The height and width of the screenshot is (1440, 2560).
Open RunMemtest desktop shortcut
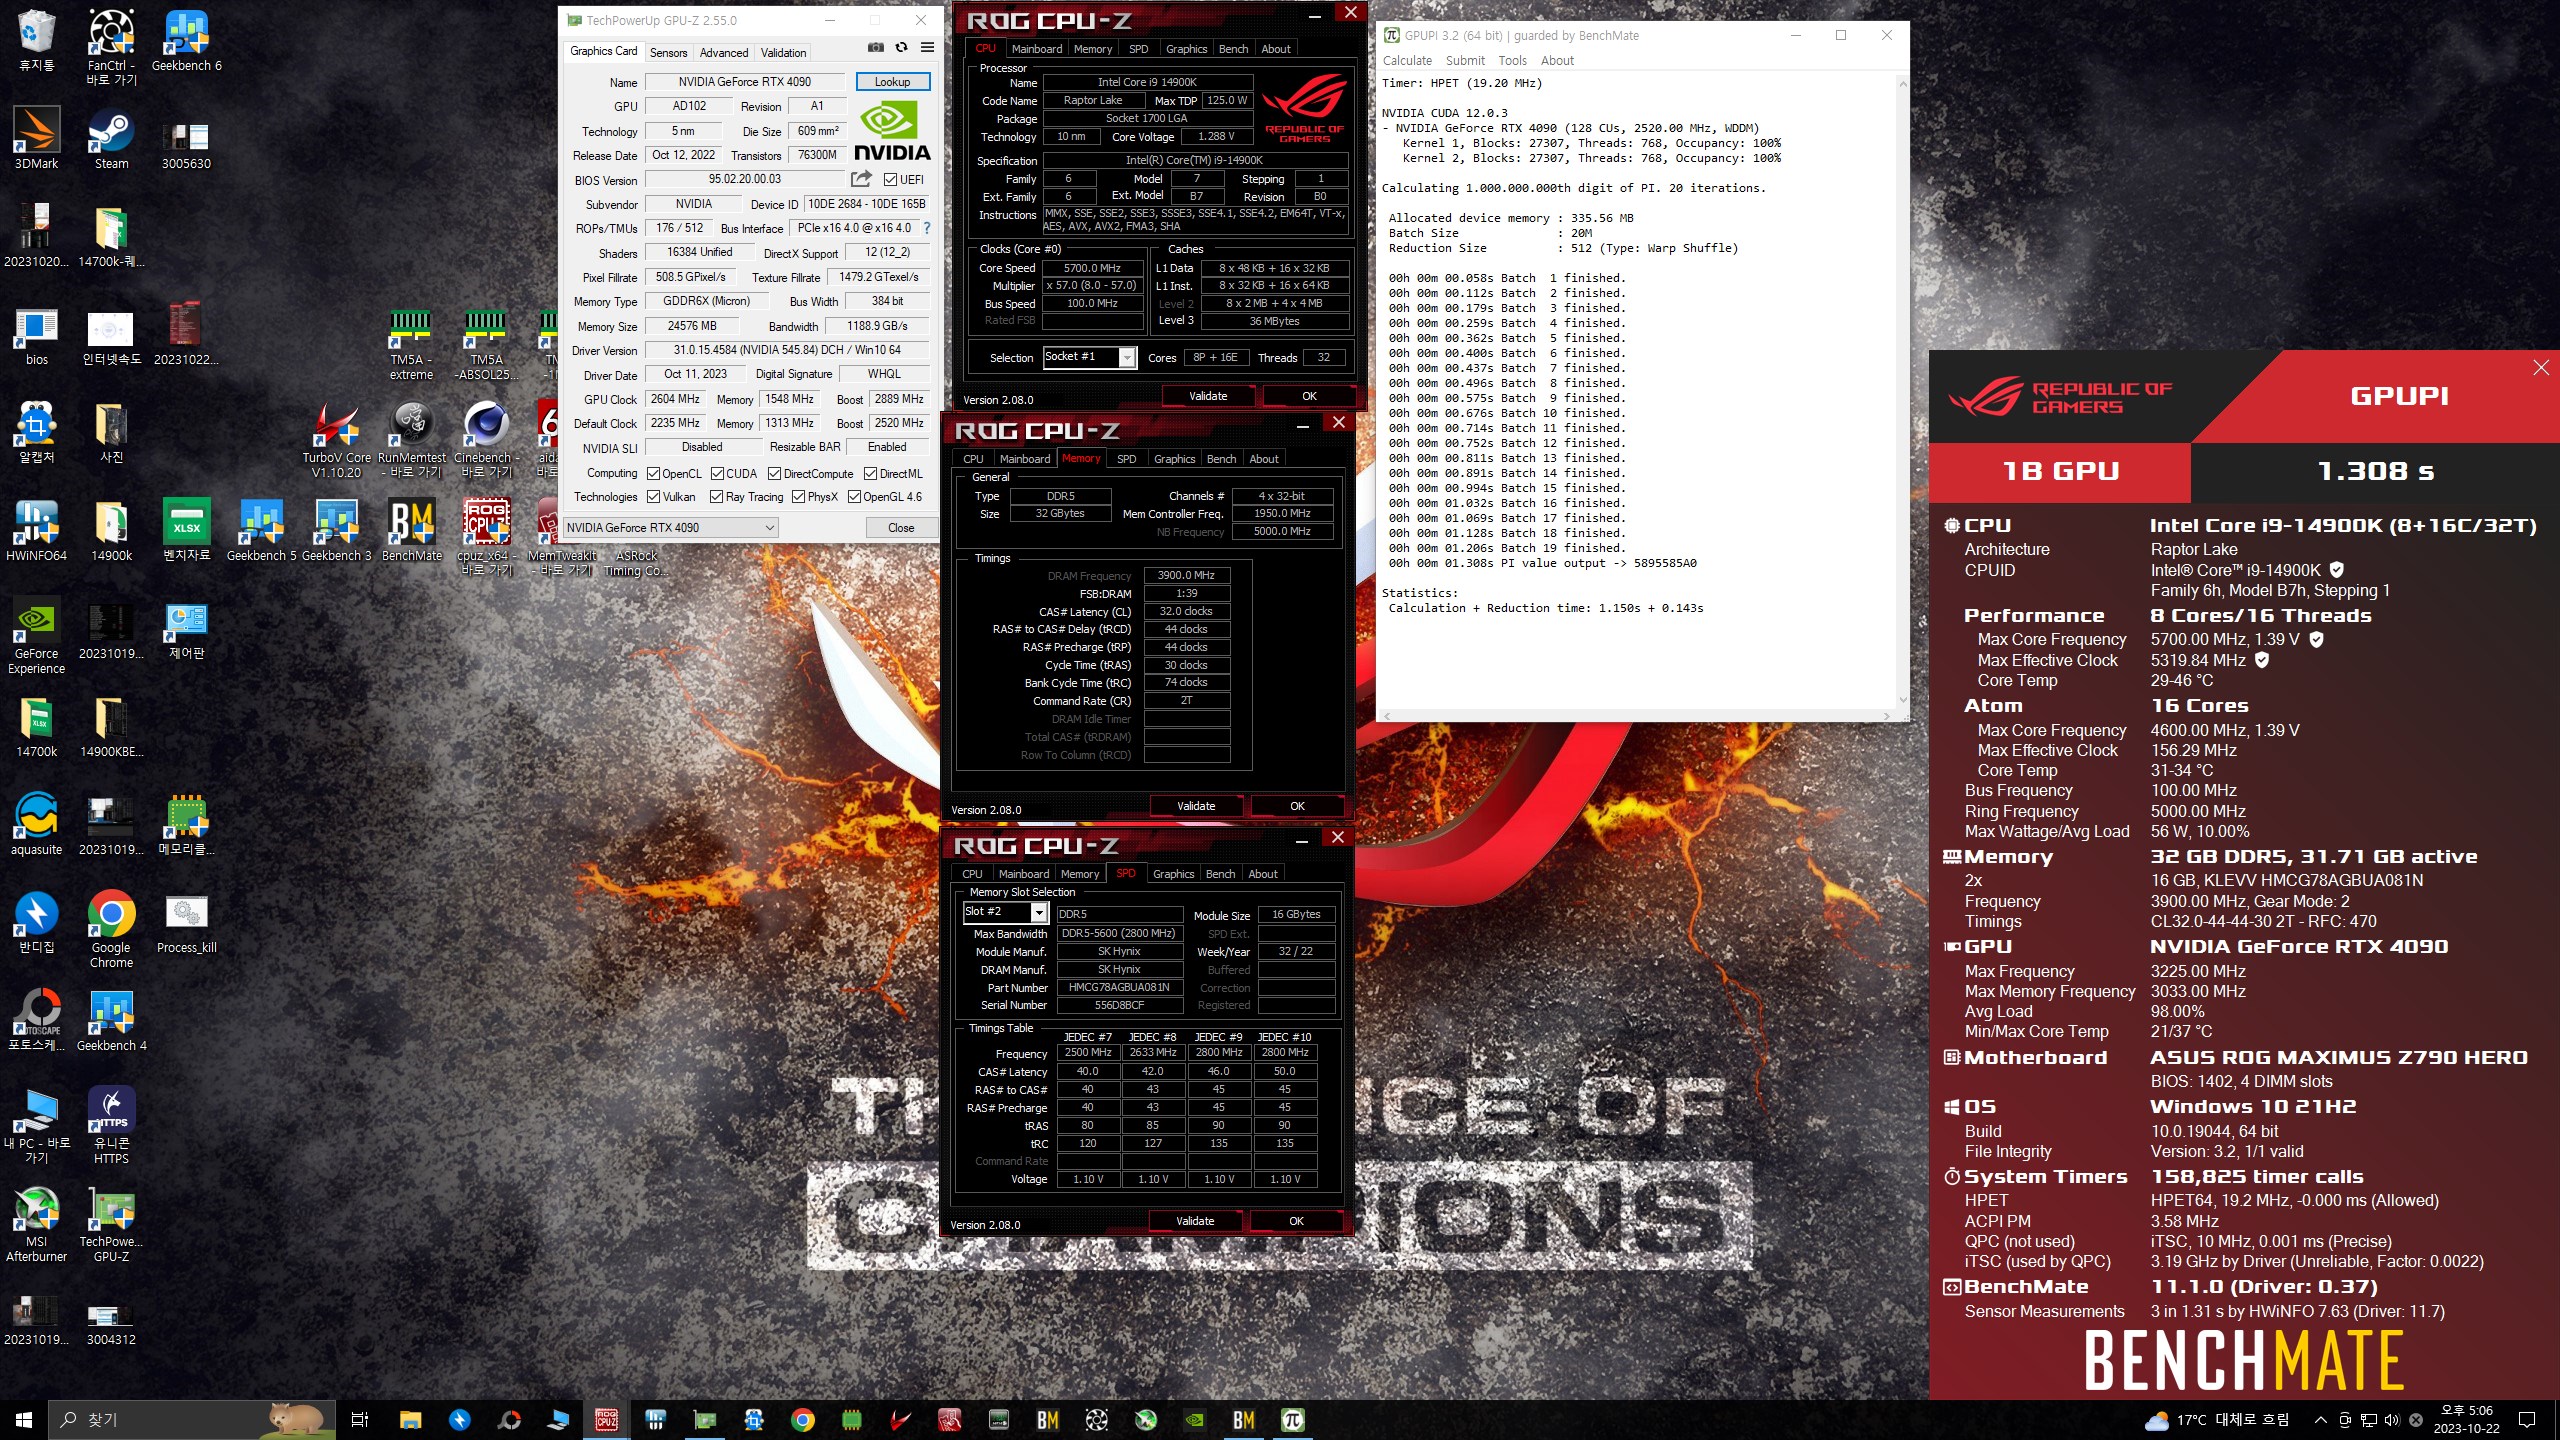click(411, 440)
